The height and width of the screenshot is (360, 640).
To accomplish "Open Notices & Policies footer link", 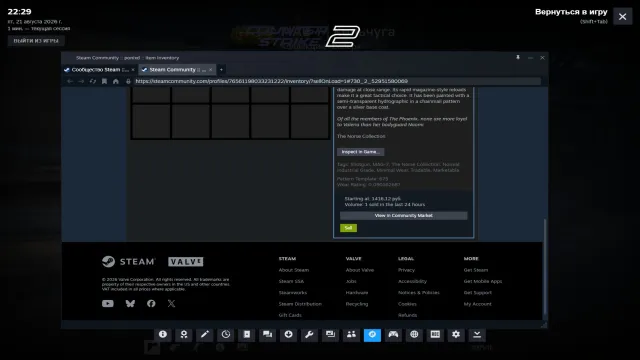I will (x=419, y=293).
